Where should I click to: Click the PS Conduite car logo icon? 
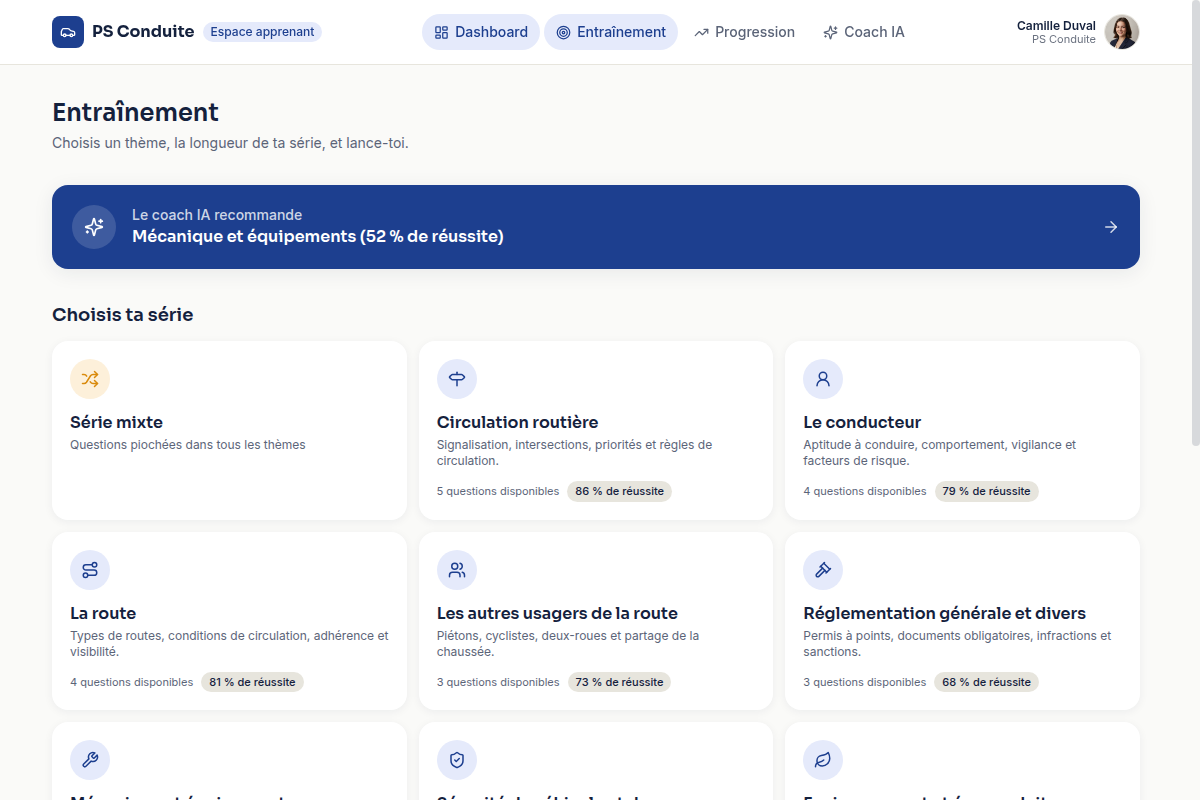coord(68,32)
